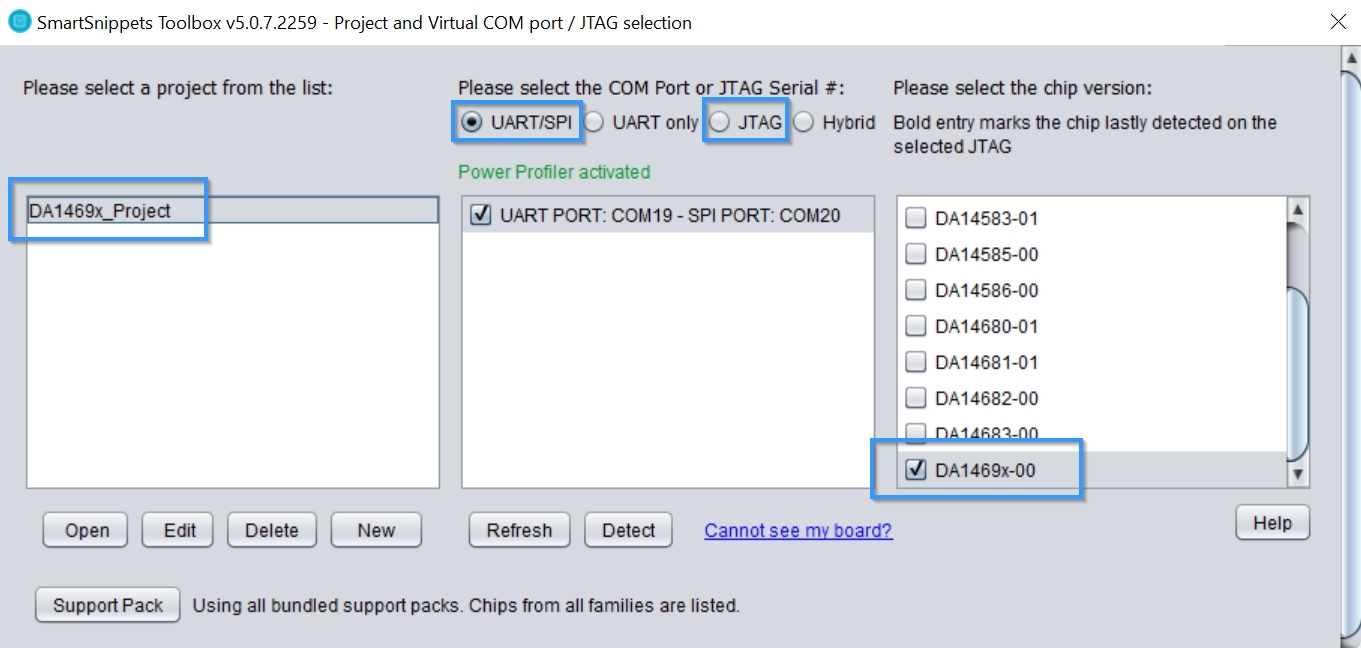The image size is (1361, 648).
Task: Choose the JTAG radio option
Action: [x=718, y=122]
